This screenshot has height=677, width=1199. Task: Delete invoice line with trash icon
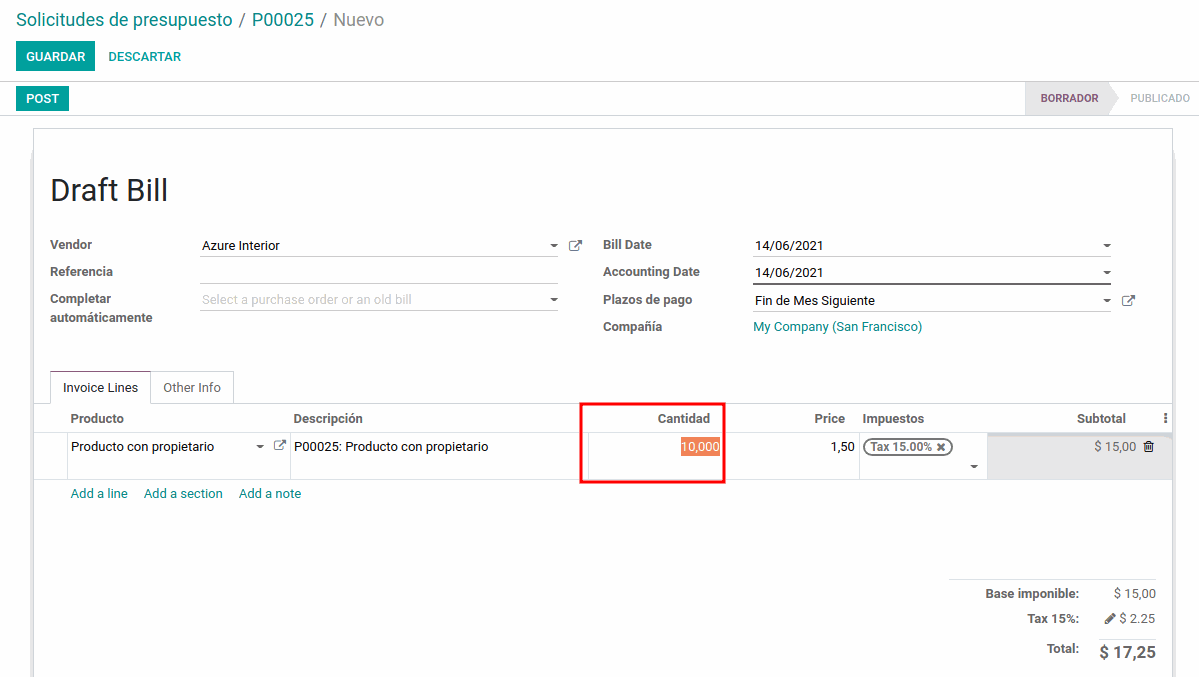click(1148, 447)
